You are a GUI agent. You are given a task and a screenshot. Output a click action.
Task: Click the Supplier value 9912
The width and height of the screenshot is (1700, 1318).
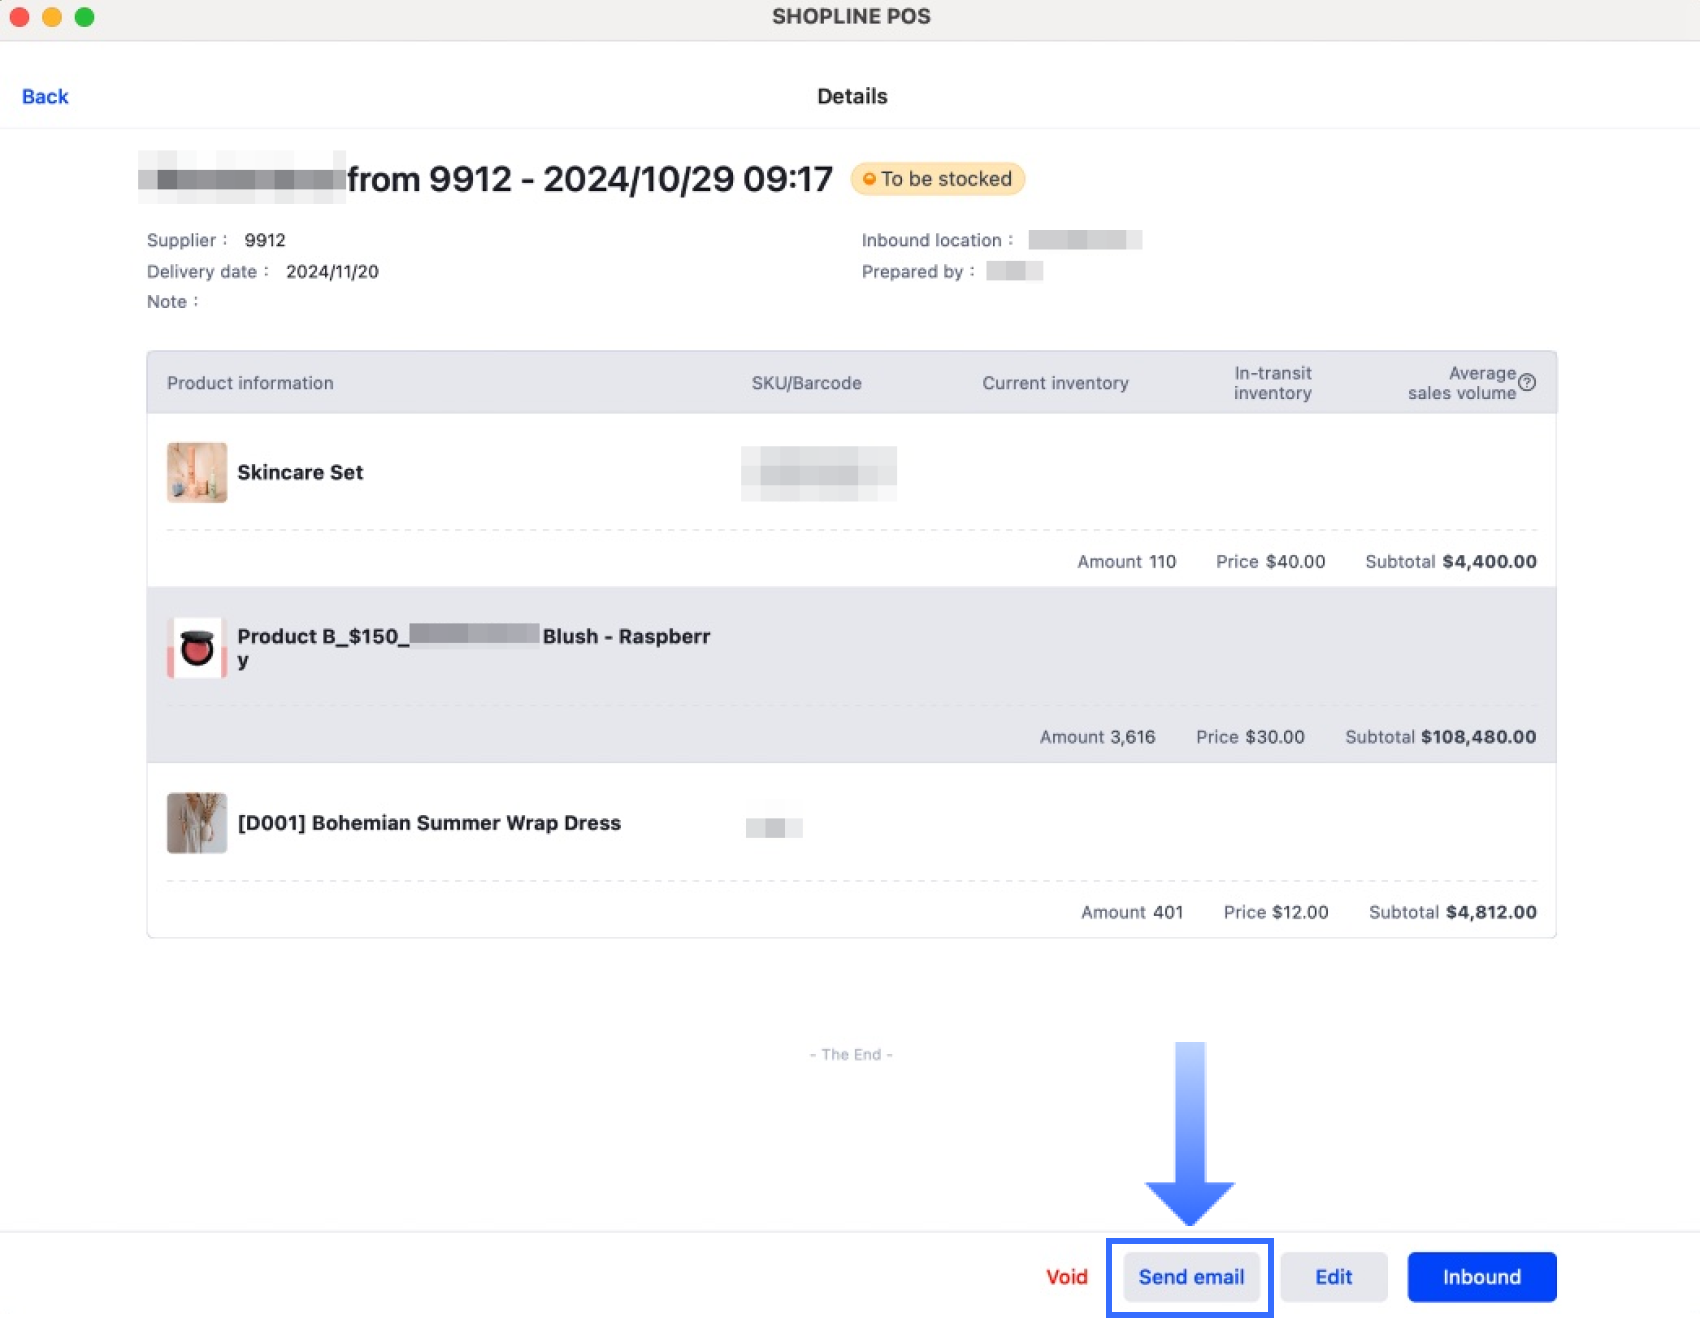pos(265,240)
